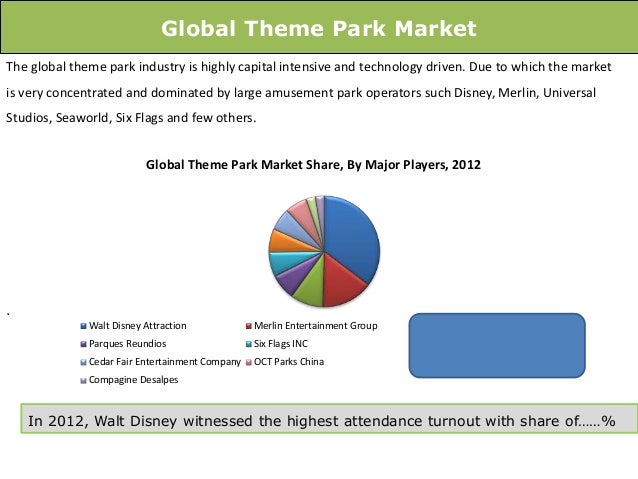Click the Six Flags INC legend swatch
This screenshot has height=479, width=638.
point(249,344)
